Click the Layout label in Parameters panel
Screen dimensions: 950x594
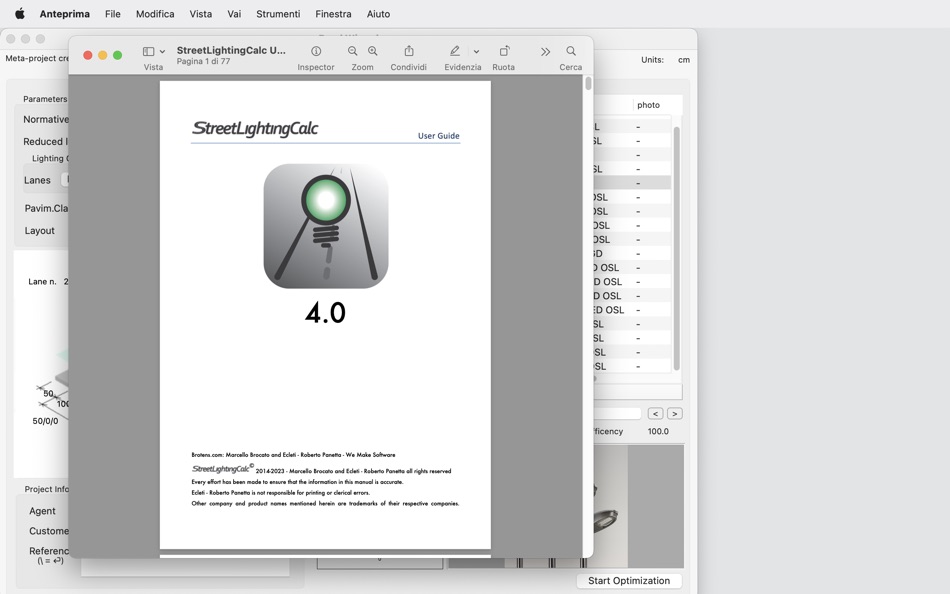pyautogui.click(x=39, y=230)
